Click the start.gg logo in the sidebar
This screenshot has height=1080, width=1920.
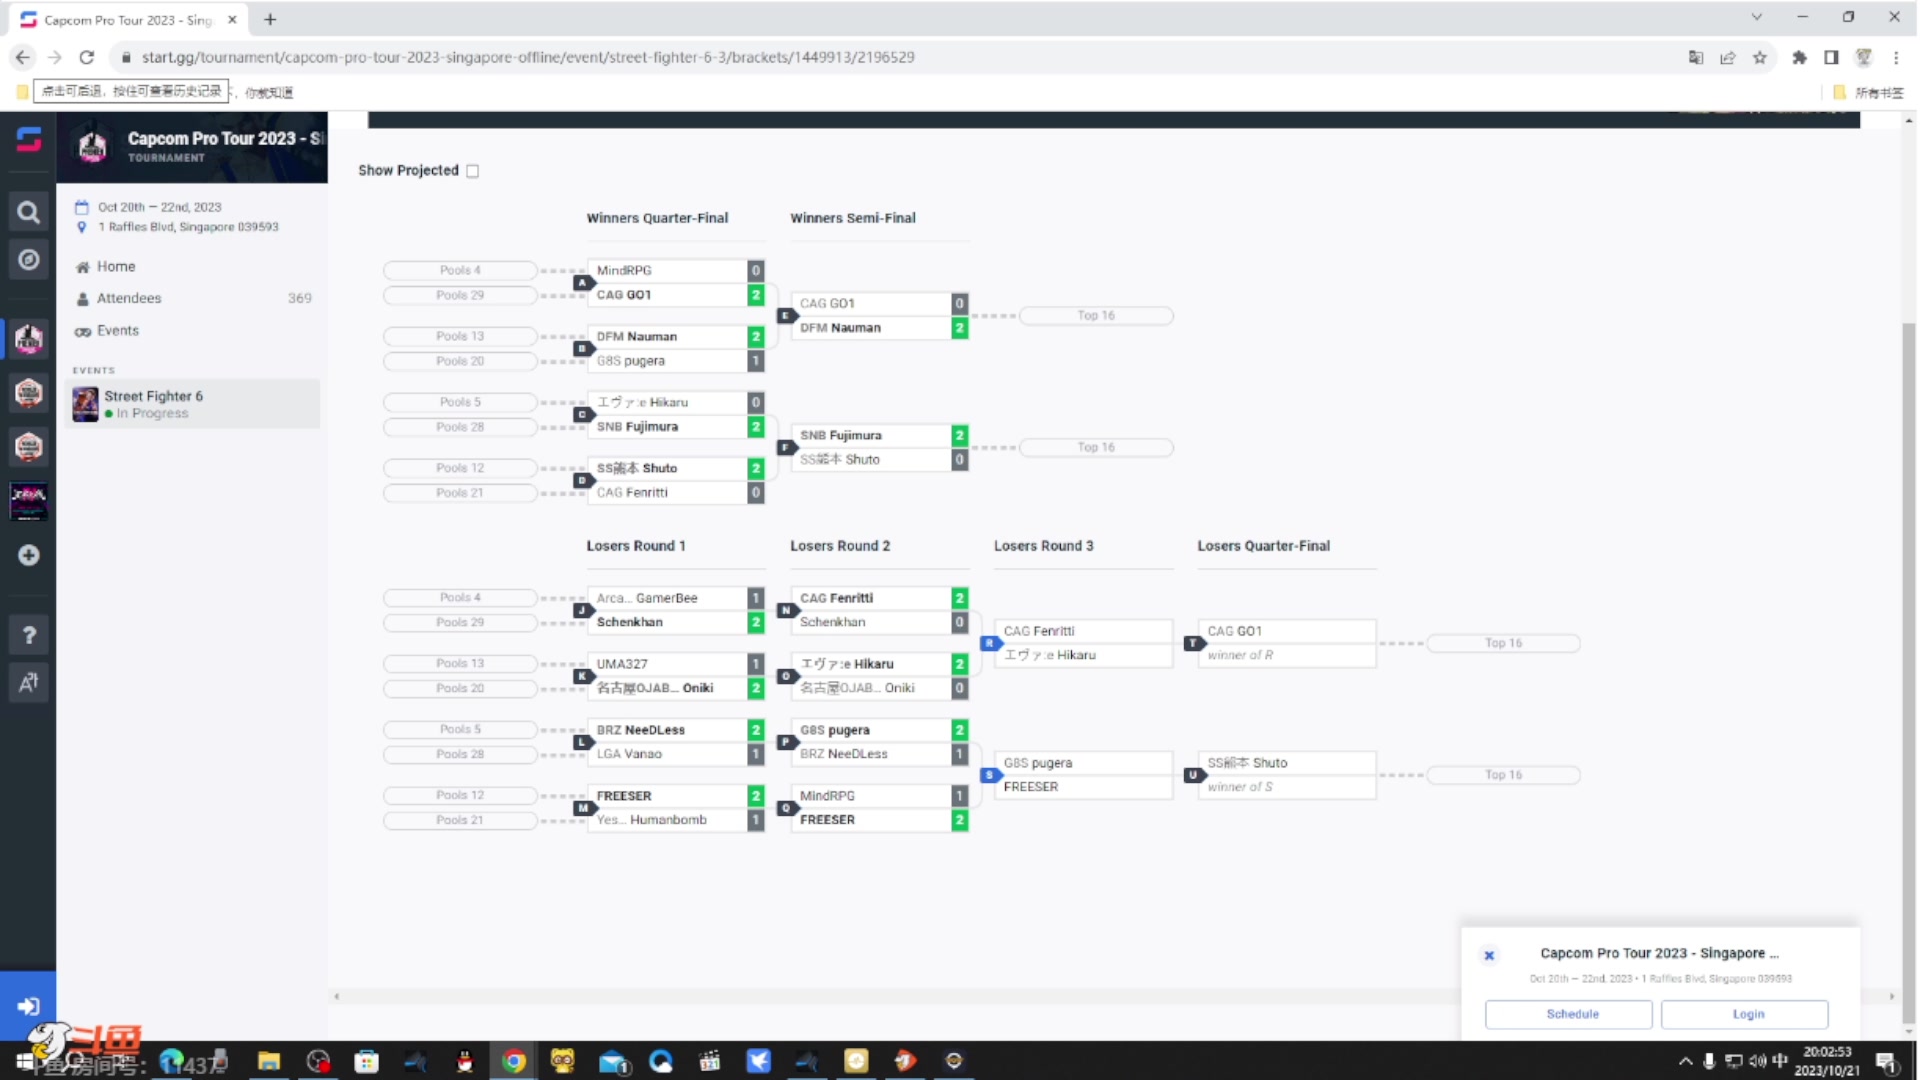click(x=28, y=139)
